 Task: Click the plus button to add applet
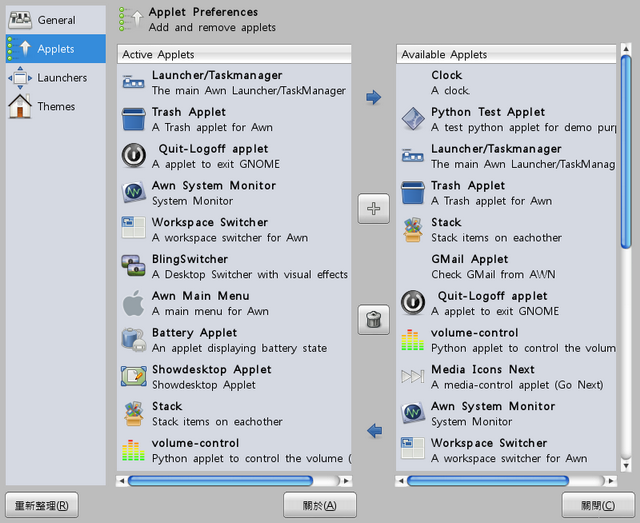[x=373, y=209]
